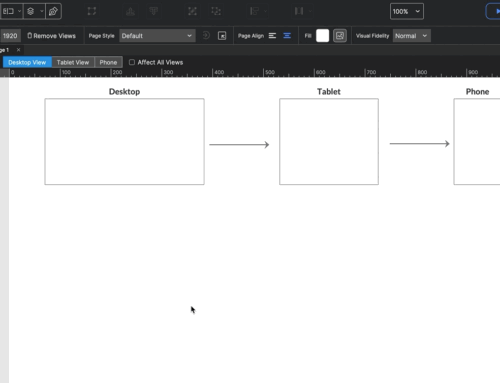The width and height of the screenshot is (500, 383).
Task: Switch to Desktop View tab
Action: (27, 62)
